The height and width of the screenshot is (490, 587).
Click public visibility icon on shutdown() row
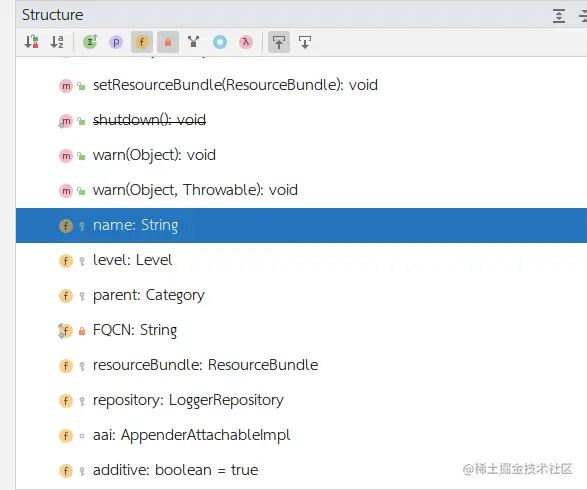tap(81, 121)
